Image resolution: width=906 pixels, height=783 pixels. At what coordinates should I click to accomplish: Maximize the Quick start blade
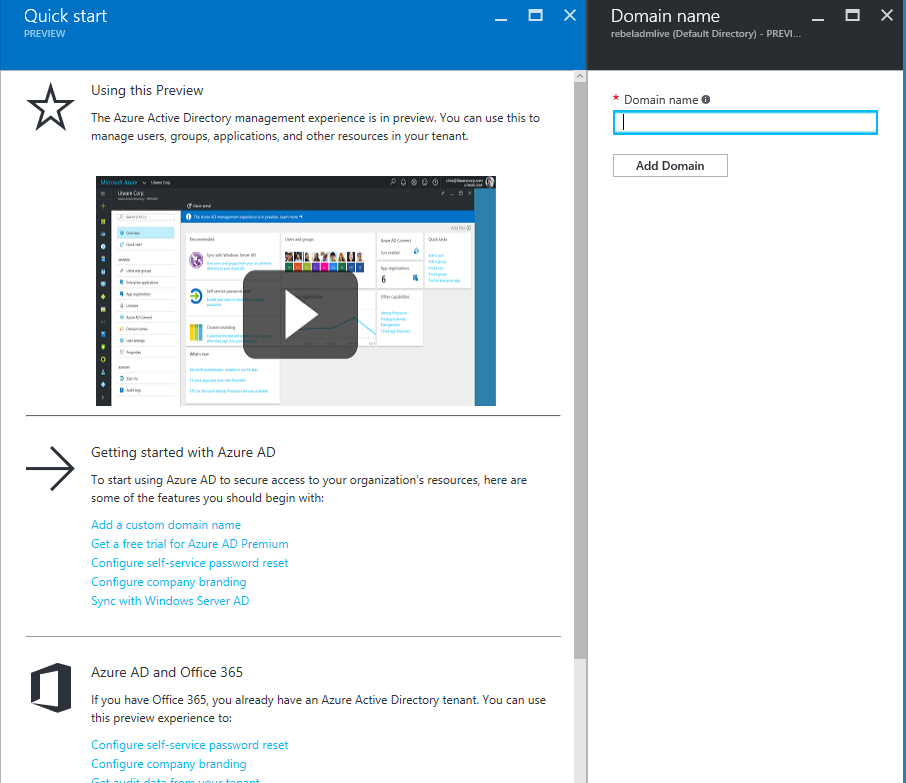pos(536,16)
